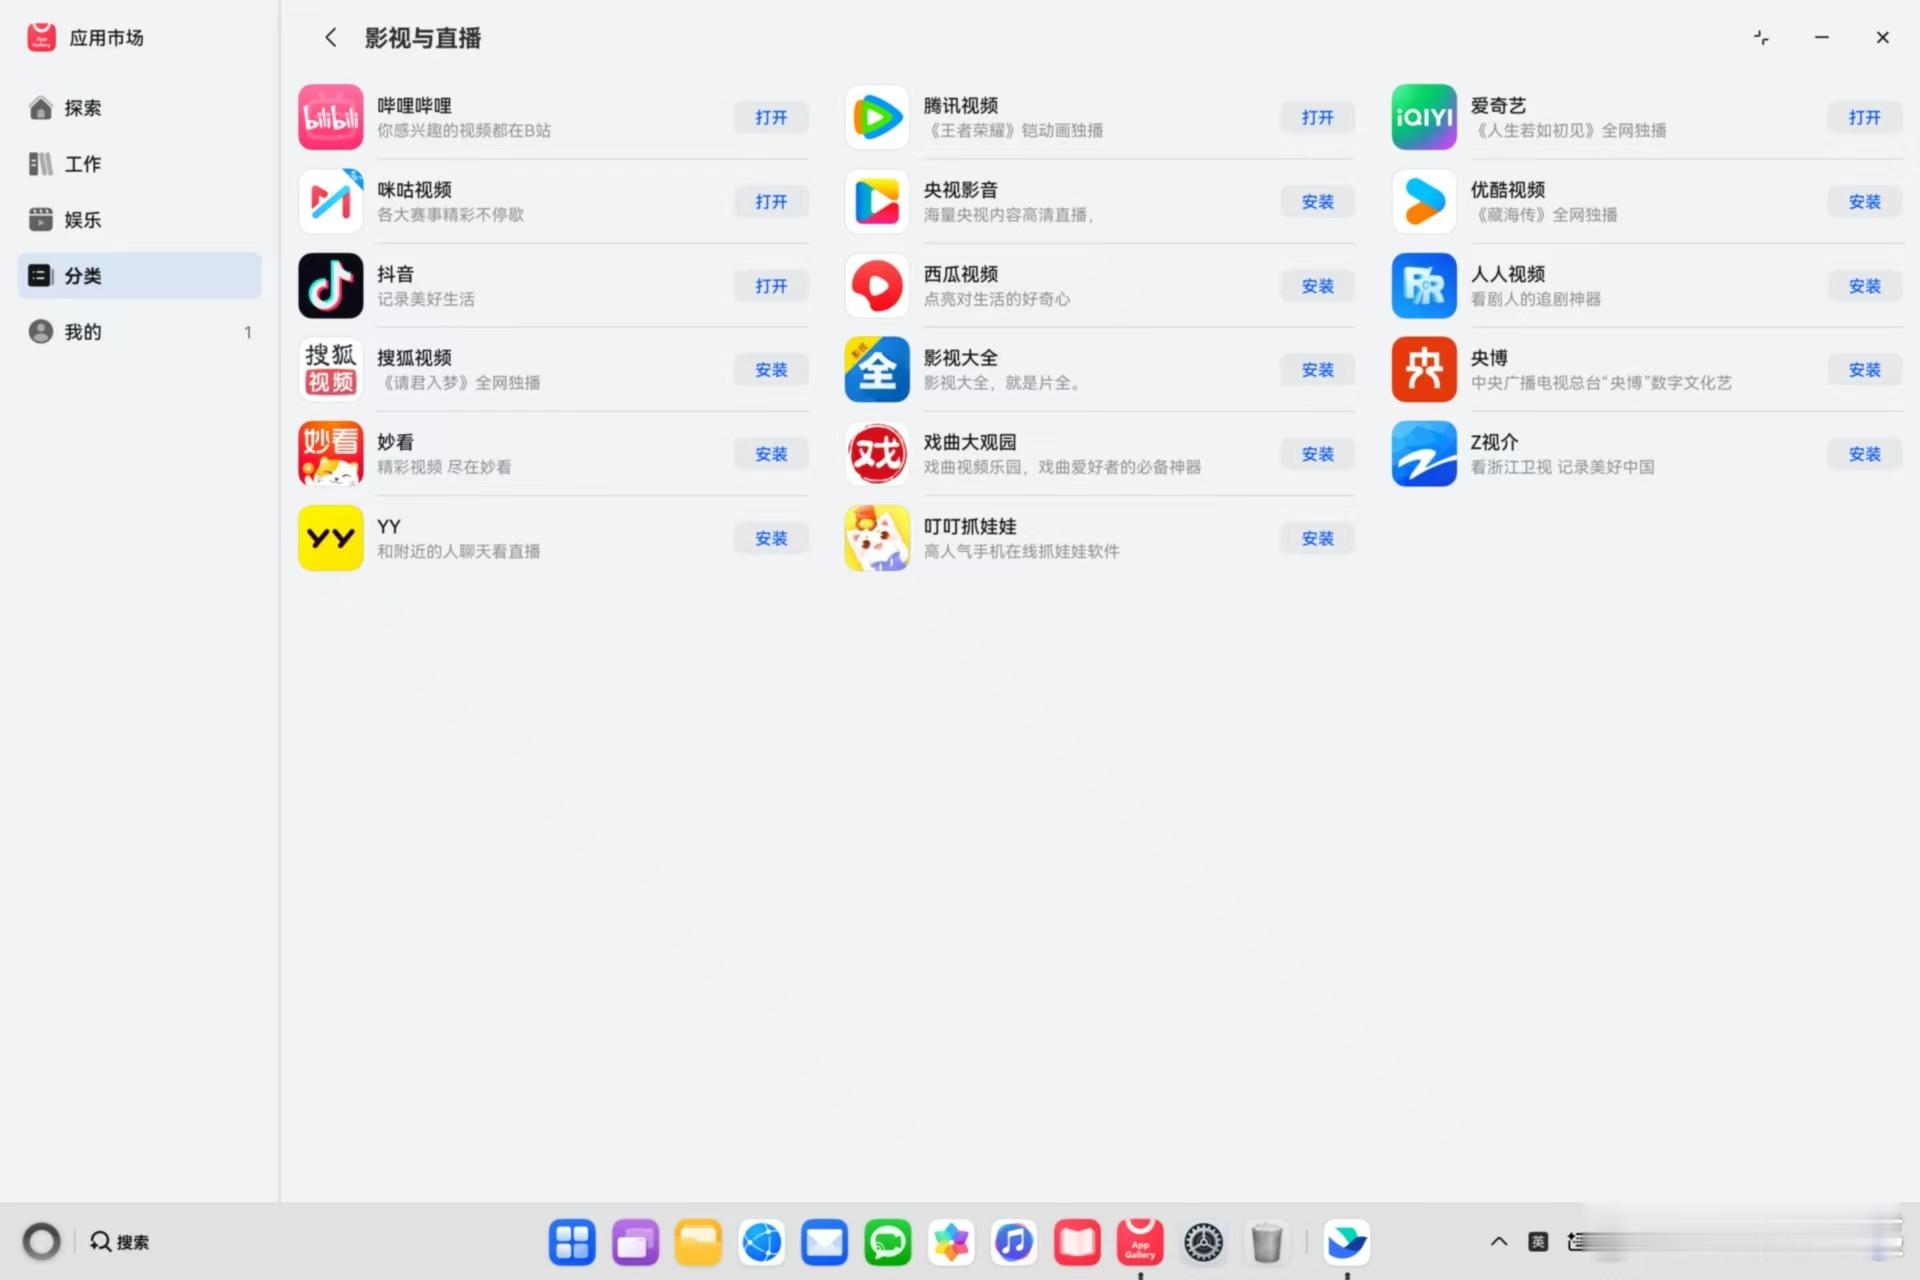Open the Mail app in the dock
1920x1280 pixels.
824,1242
